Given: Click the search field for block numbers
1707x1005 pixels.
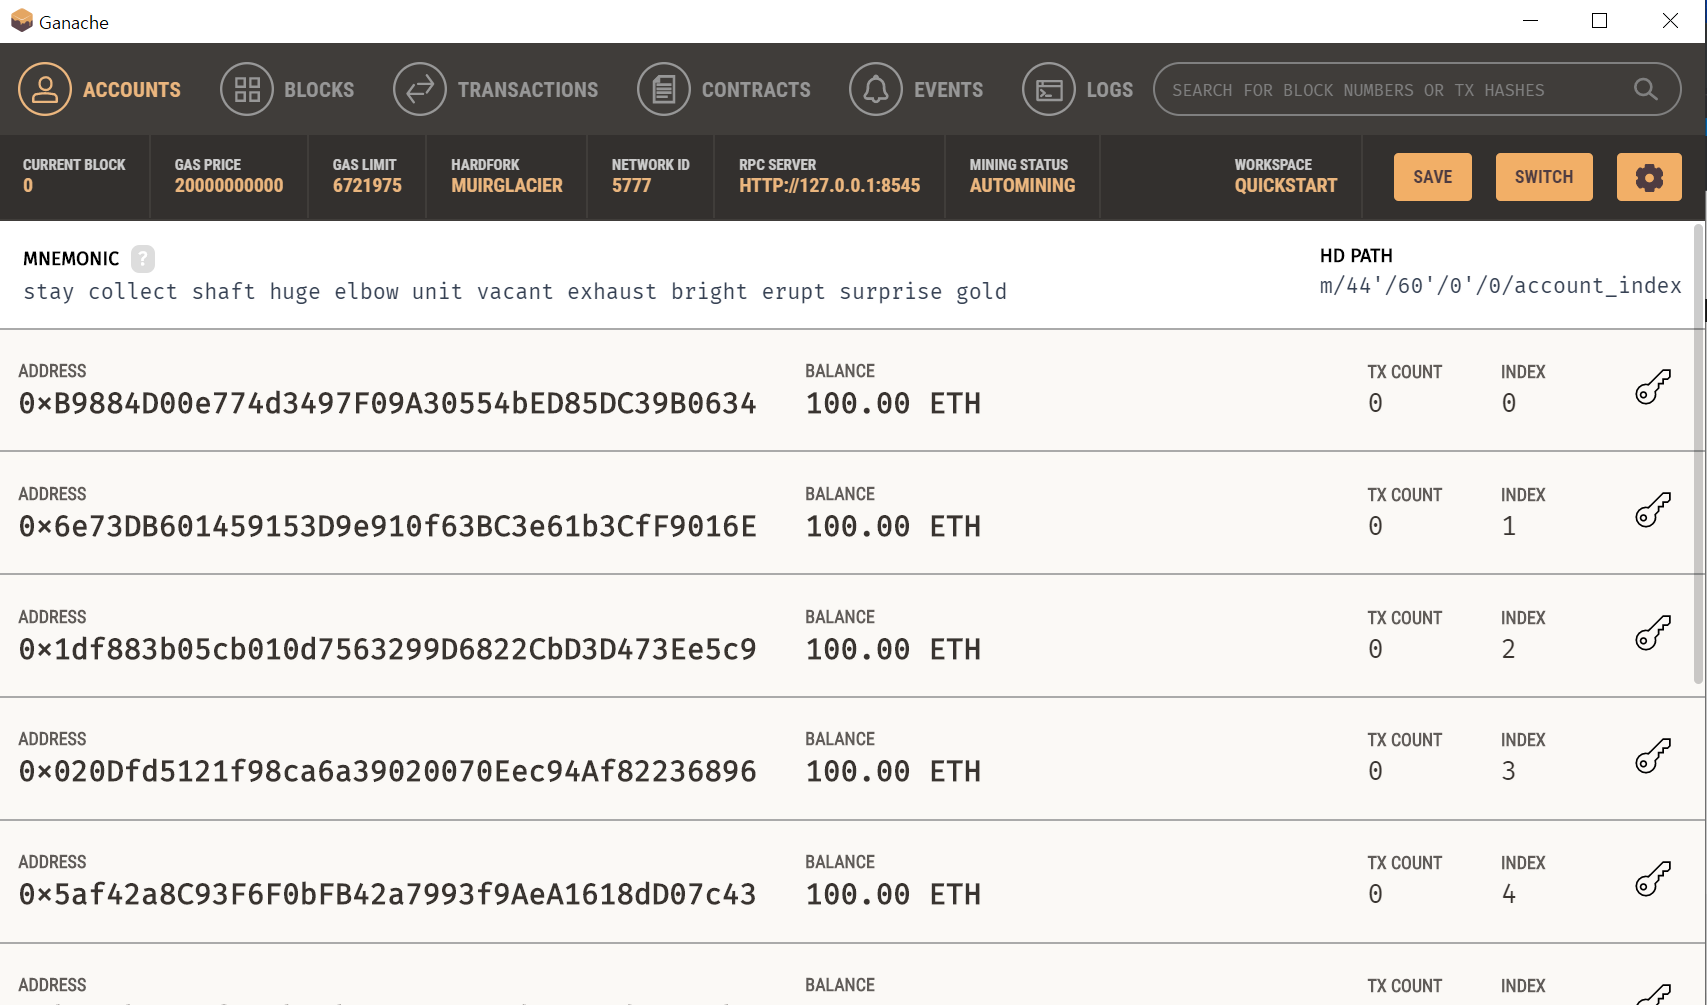Looking at the screenshot, I should [x=1417, y=89].
